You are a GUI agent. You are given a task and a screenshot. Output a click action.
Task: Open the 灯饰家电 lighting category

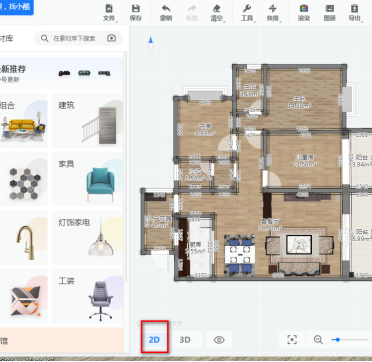87,237
